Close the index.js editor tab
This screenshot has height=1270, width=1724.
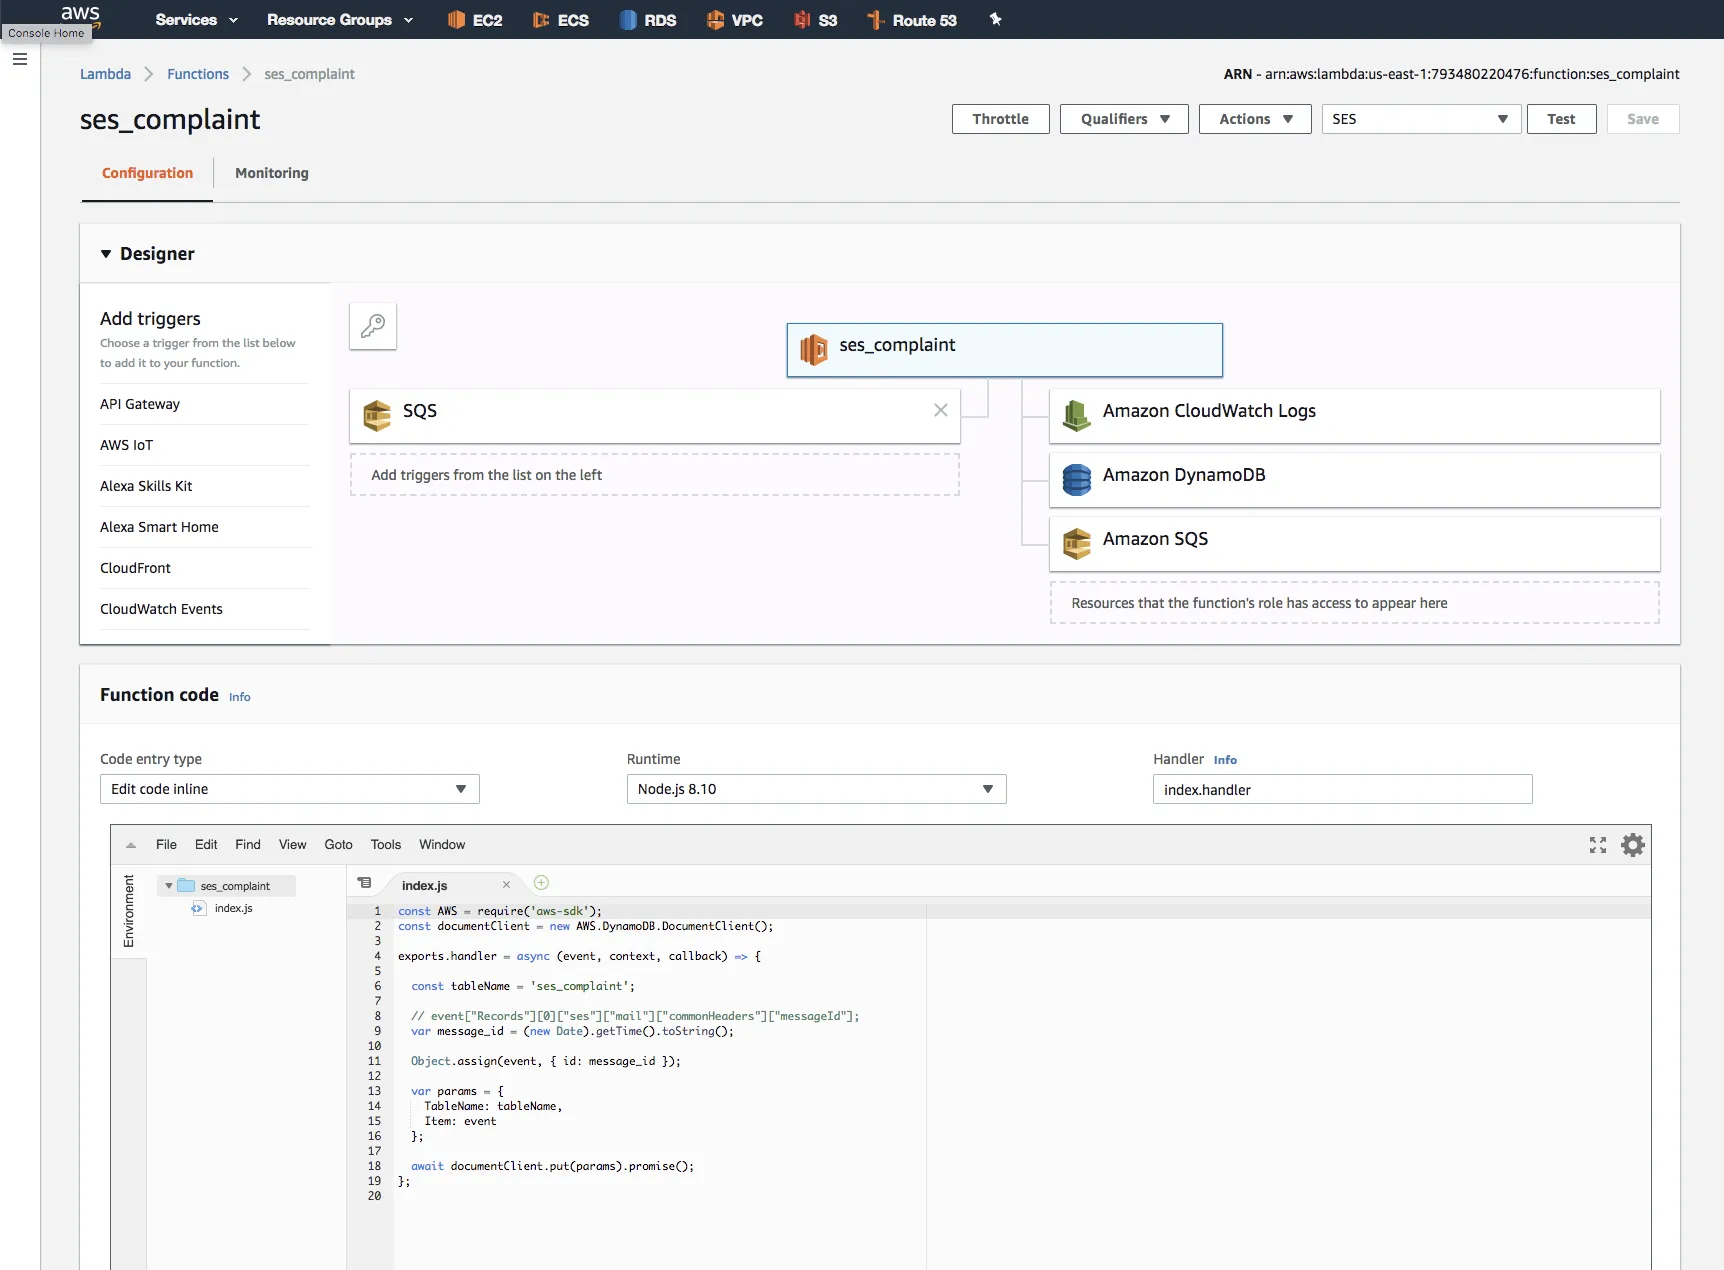click(x=506, y=885)
